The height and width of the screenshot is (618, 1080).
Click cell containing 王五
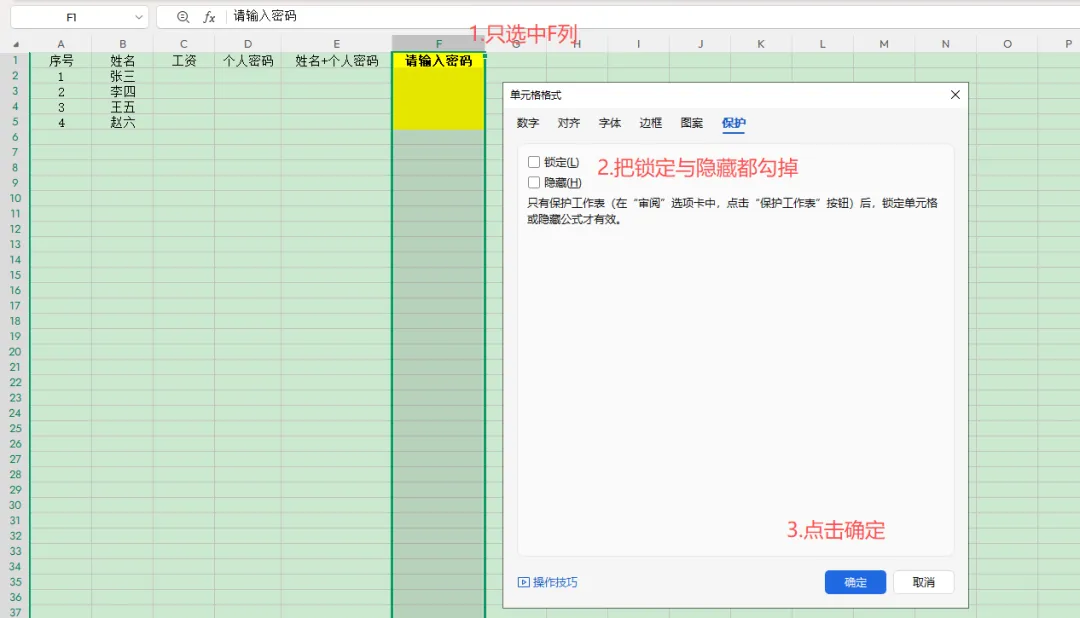point(122,107)
